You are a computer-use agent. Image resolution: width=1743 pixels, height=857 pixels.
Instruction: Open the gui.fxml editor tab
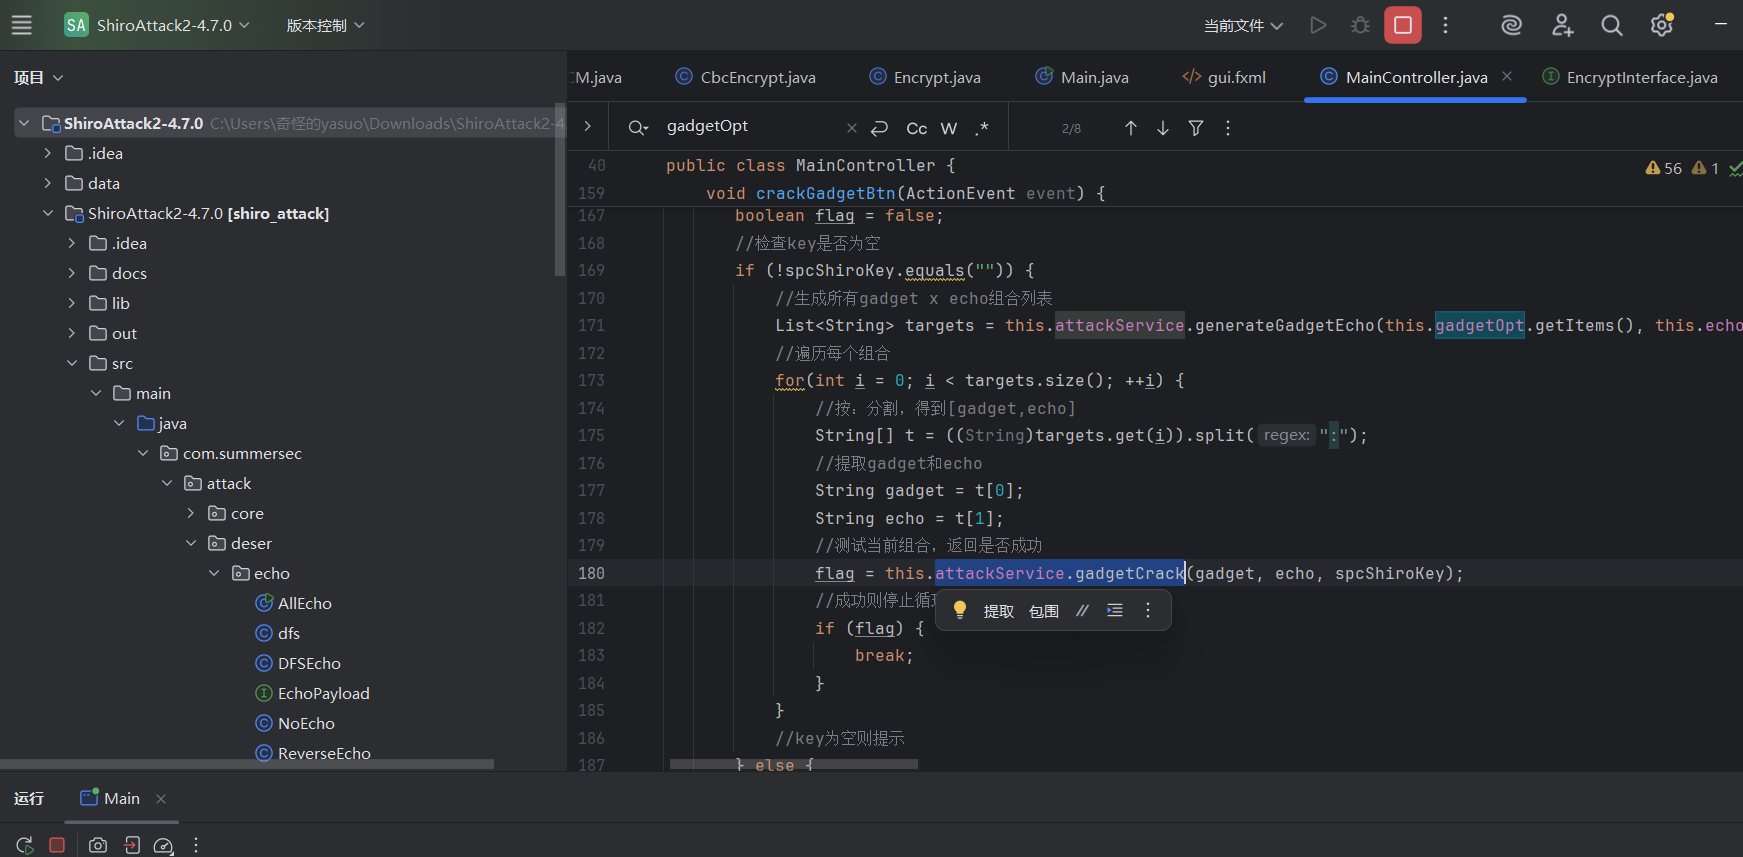1235,77
